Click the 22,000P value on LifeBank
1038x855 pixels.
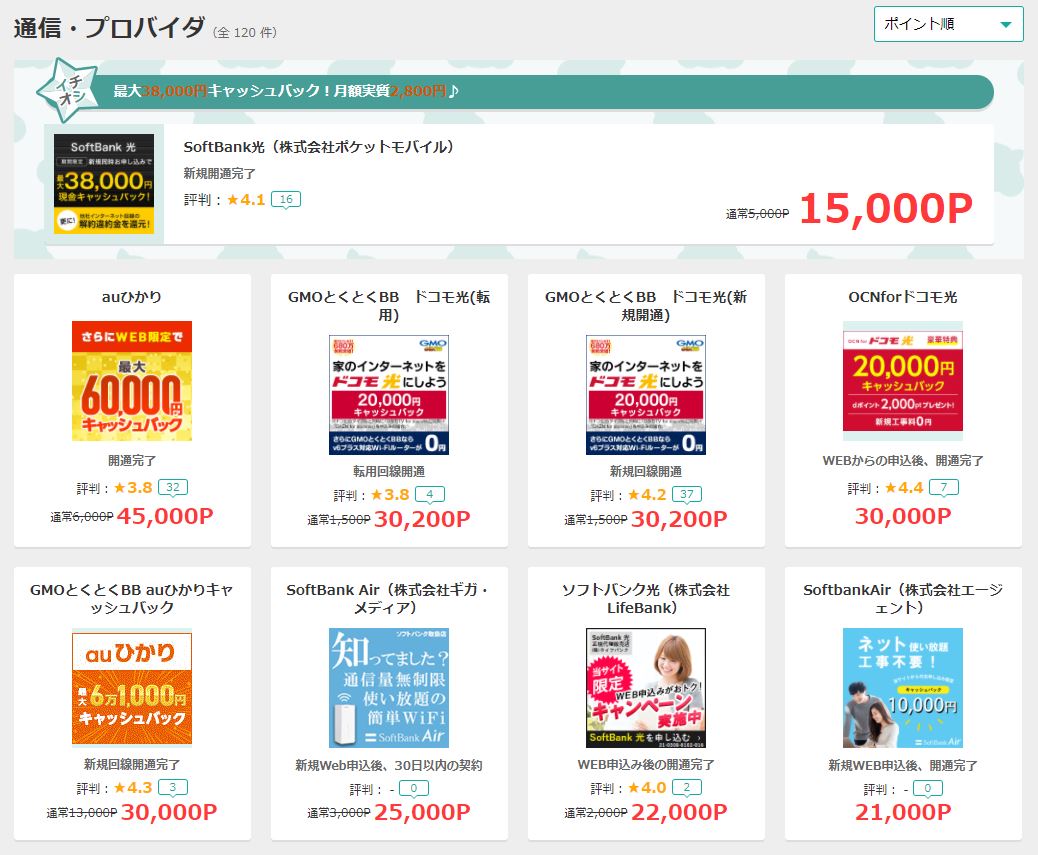[x=679, y=812]
